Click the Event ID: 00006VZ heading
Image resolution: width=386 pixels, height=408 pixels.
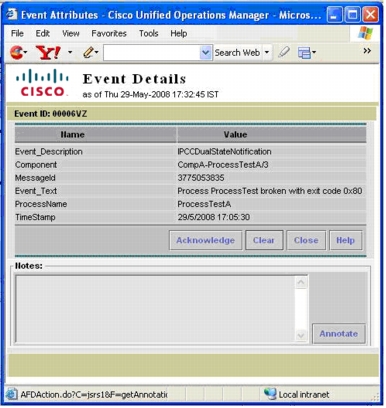coord(51,114)
